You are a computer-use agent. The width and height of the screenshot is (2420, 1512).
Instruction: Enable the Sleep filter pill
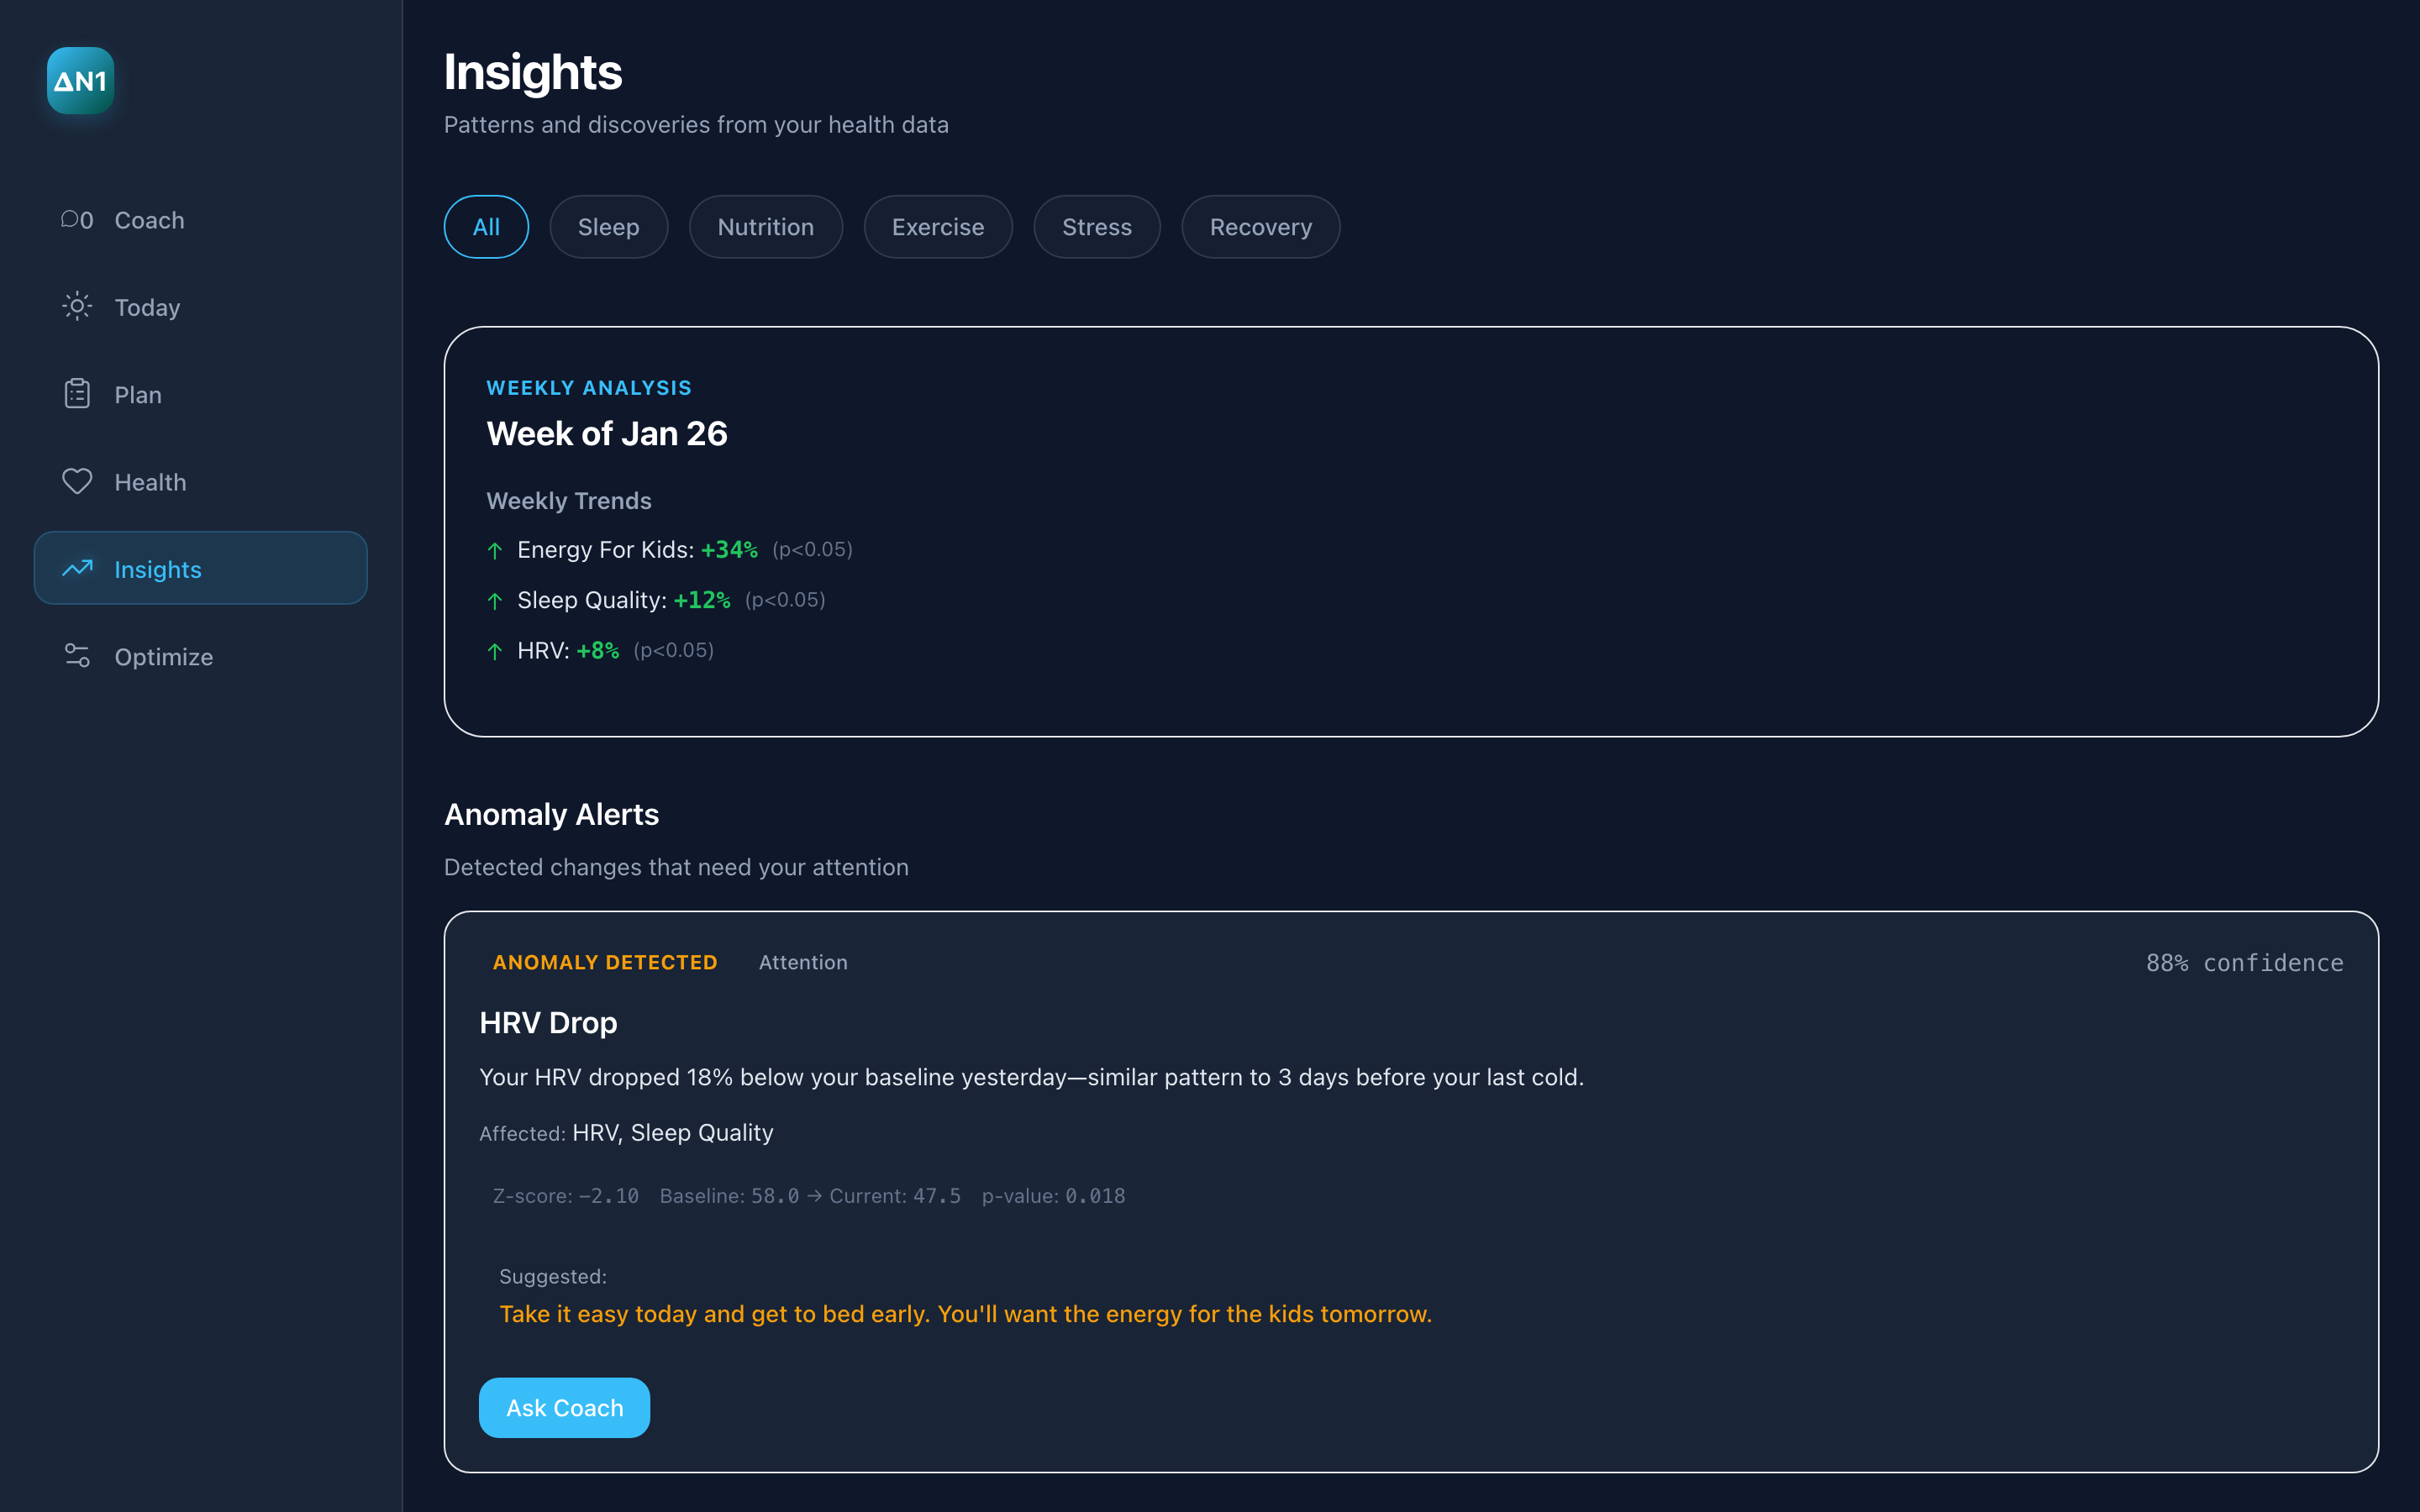click(x=608, y=226)
